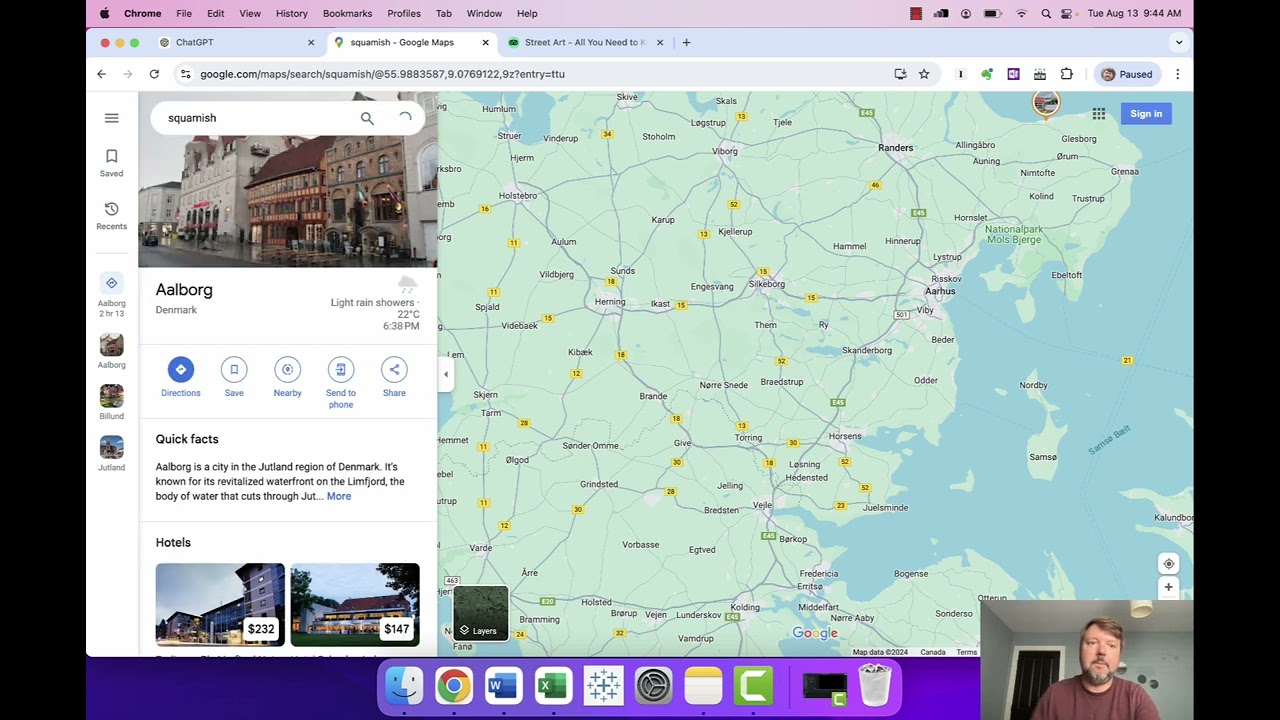Open the Google Maps hamburger menu
The height and width of the screenshot is (720, 1280).
[x=111, y=118]
